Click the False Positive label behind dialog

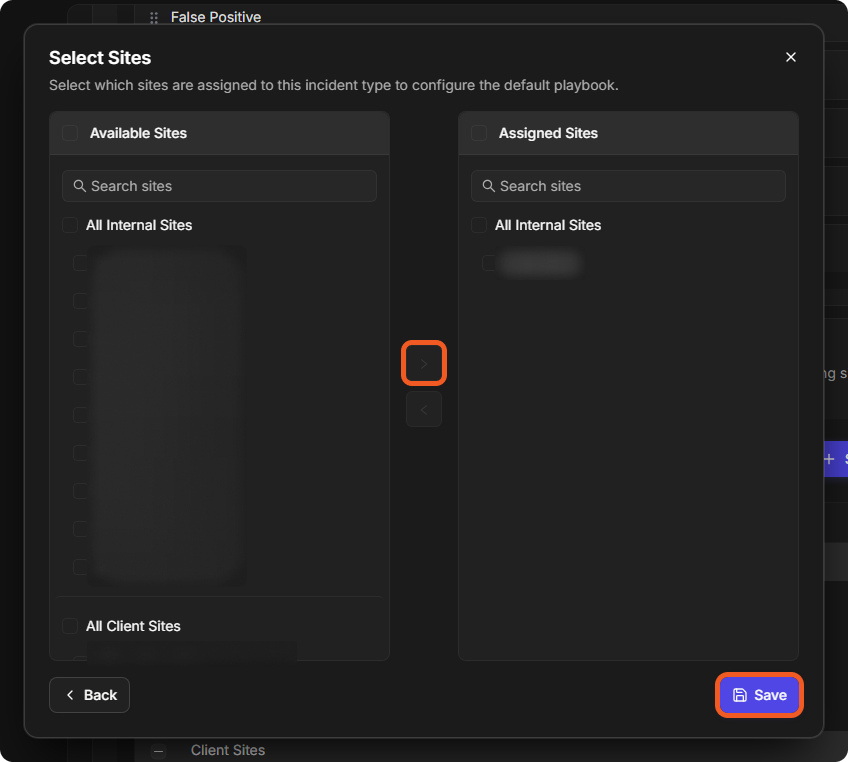point(216,17)
